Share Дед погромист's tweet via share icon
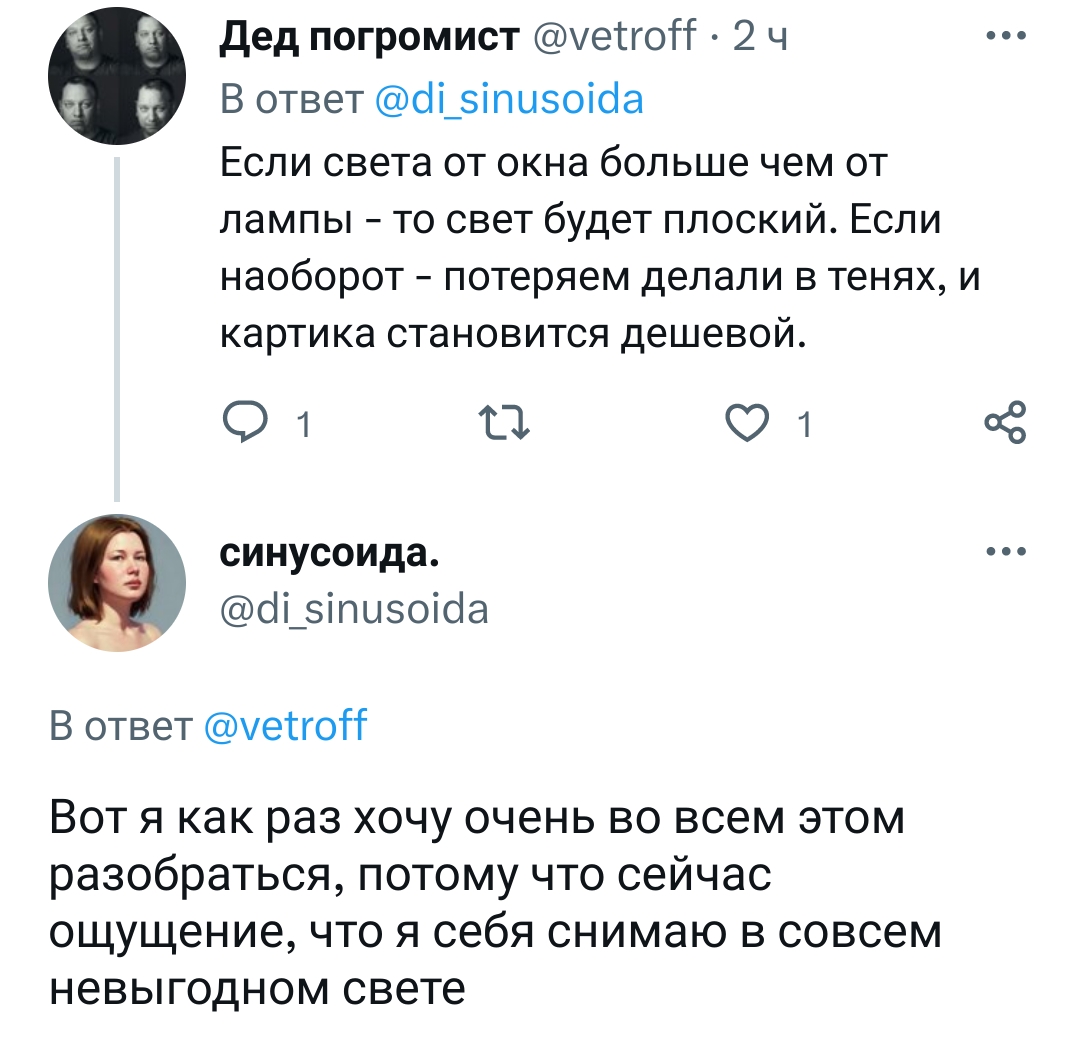This screenshot has width=1080, height=1041. click(1003, 423)
